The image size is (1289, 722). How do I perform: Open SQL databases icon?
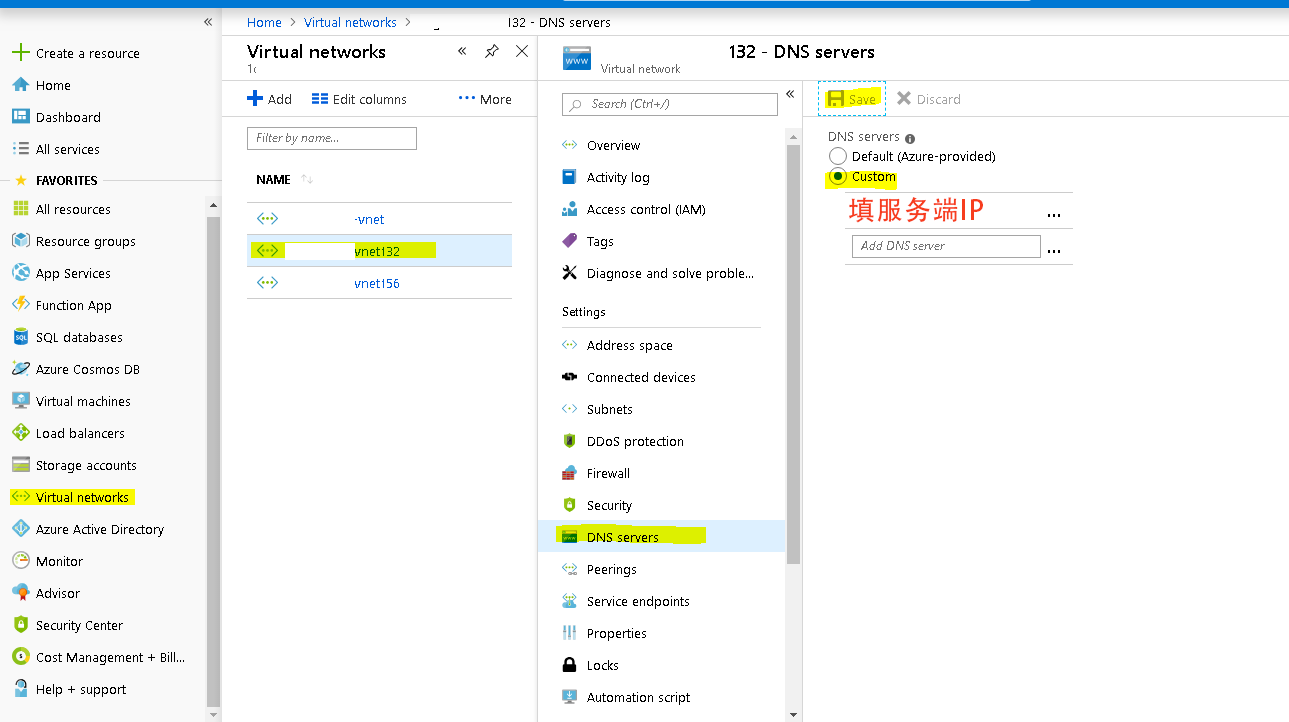(21, 337)
